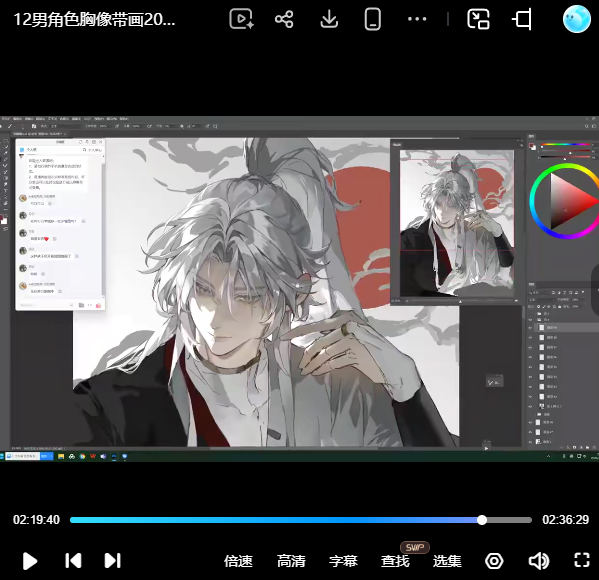
Task: Mute the video volume
Action: pyautogui.click(x=539, y=561)
